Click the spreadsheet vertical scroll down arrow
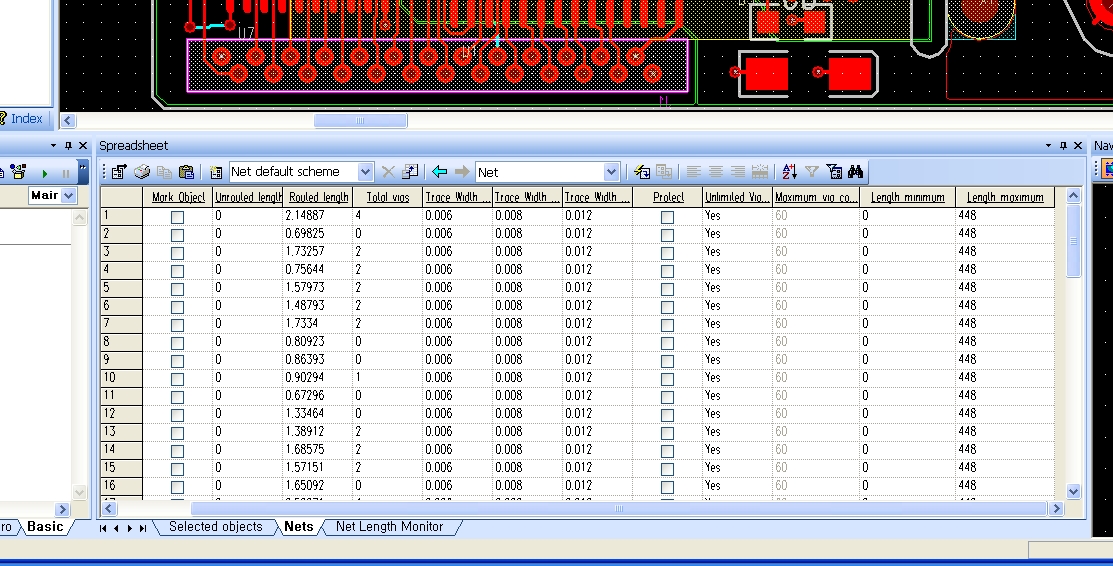This screenshot has width=1113, height=566. click(x=1074, y=491)
